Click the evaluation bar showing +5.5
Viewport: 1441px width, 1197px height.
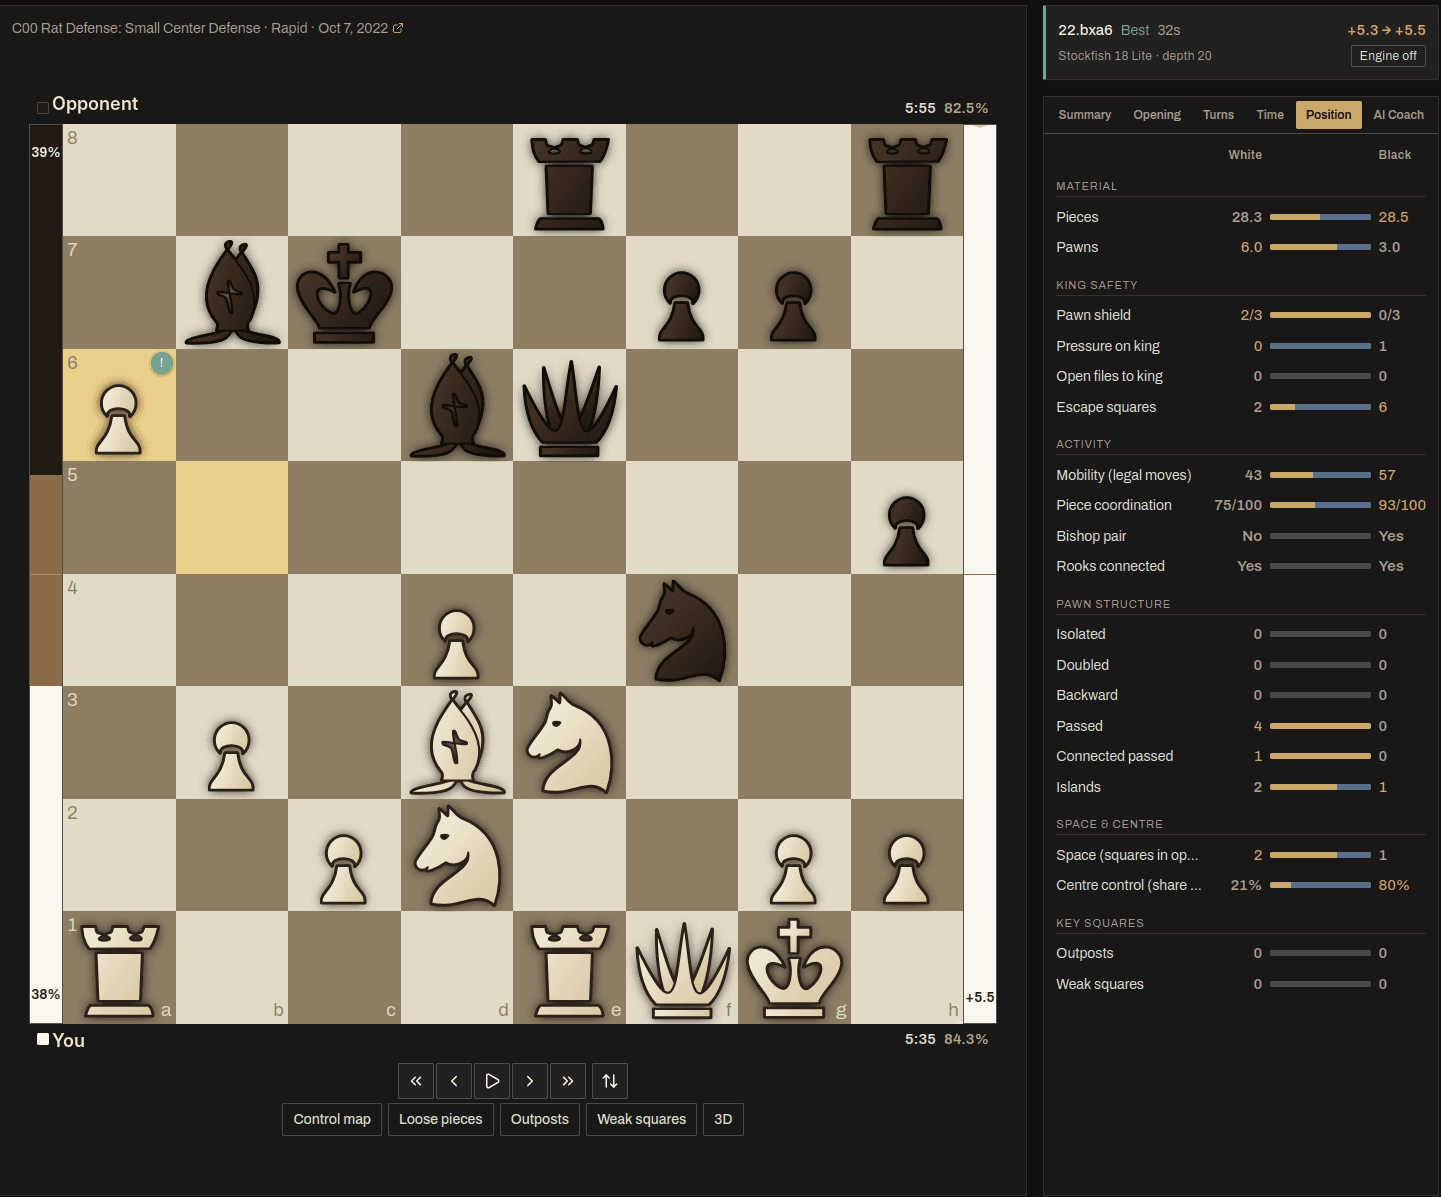(980, 574)
